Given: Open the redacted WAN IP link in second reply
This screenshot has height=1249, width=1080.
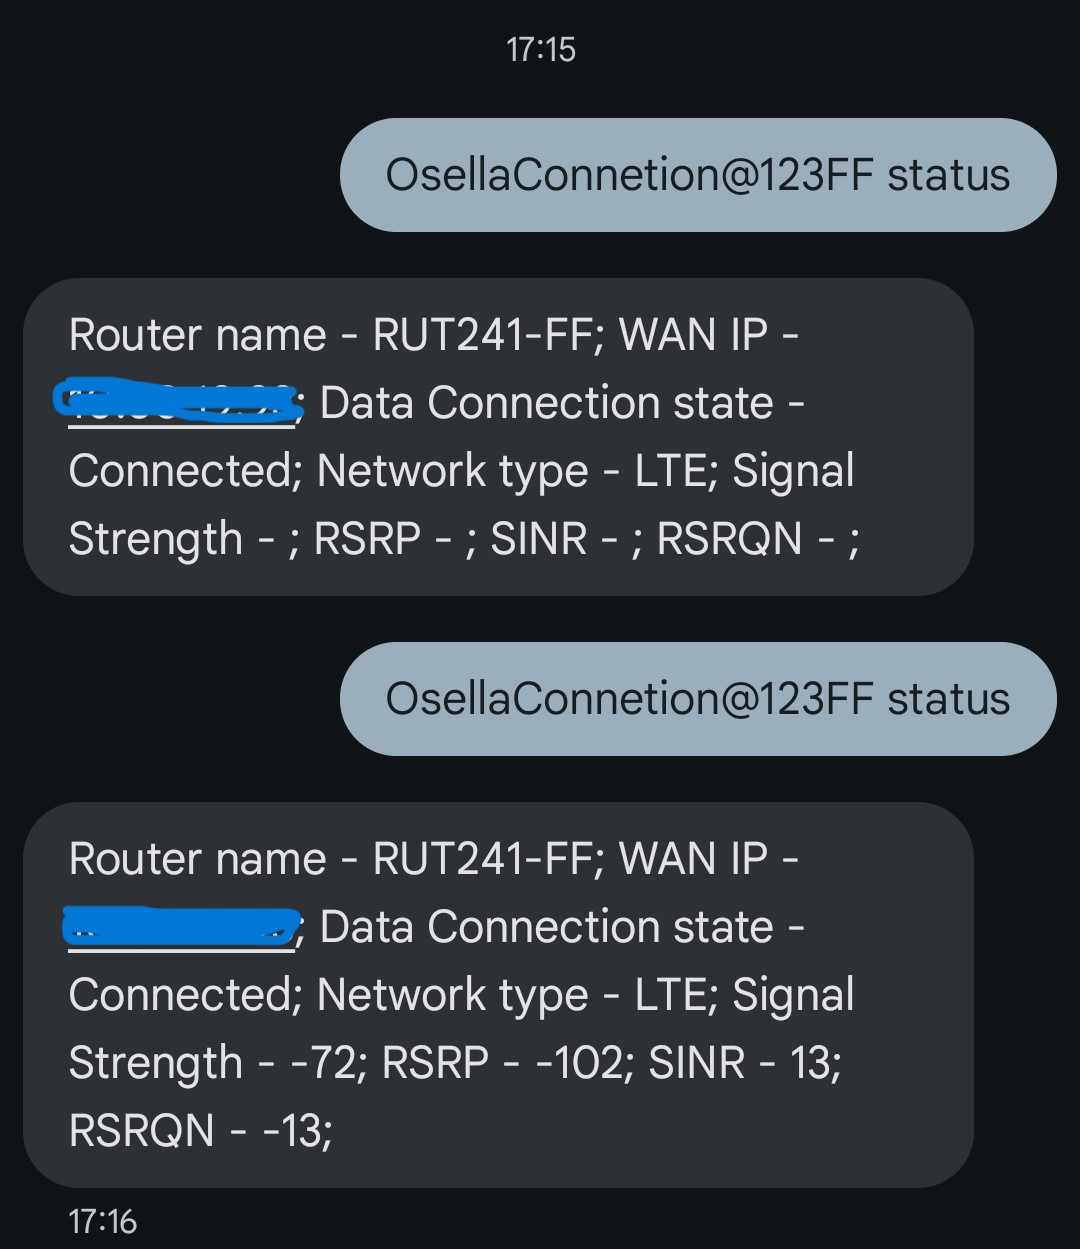Looking at the screenshot, I should (x=180, y=927).
